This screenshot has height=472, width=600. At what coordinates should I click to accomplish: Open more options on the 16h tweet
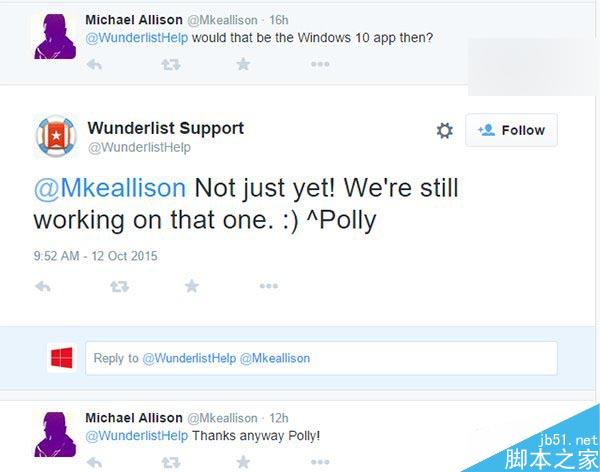click(319, 65)
